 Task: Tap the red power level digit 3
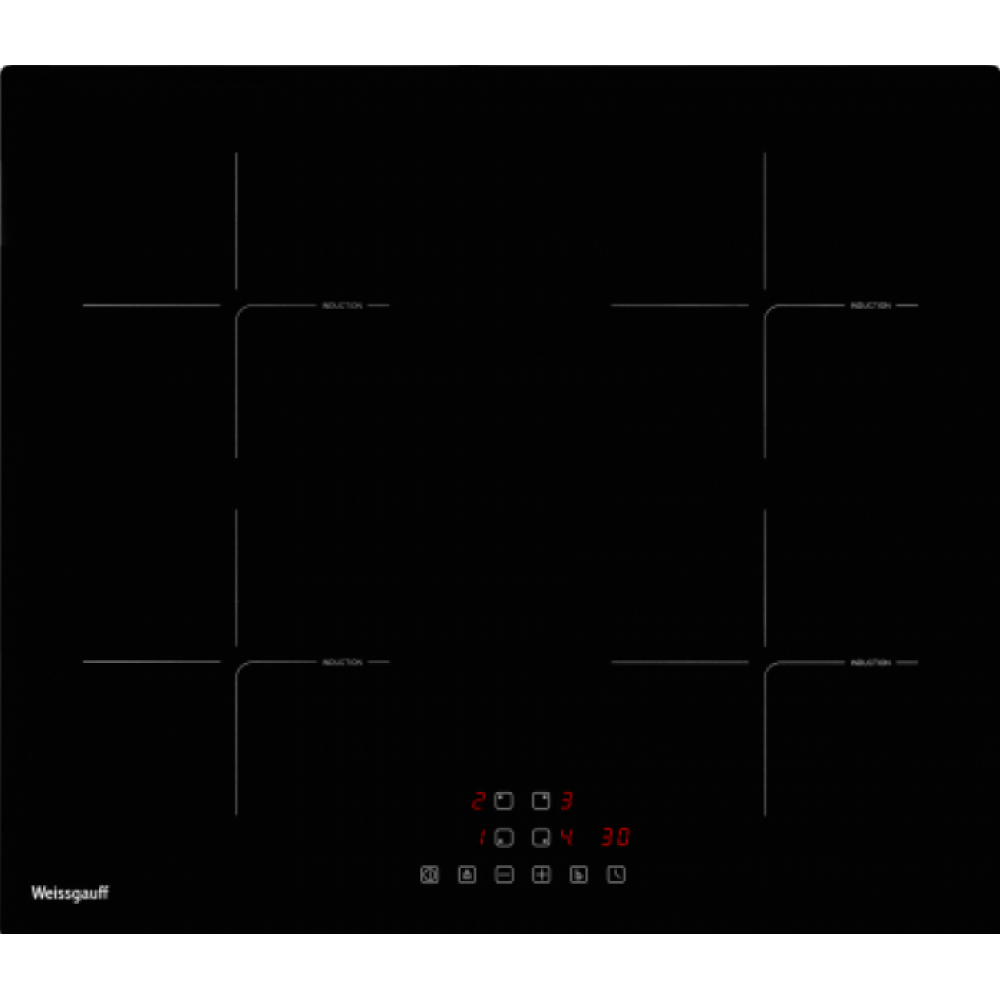click(x=567, y=800)
